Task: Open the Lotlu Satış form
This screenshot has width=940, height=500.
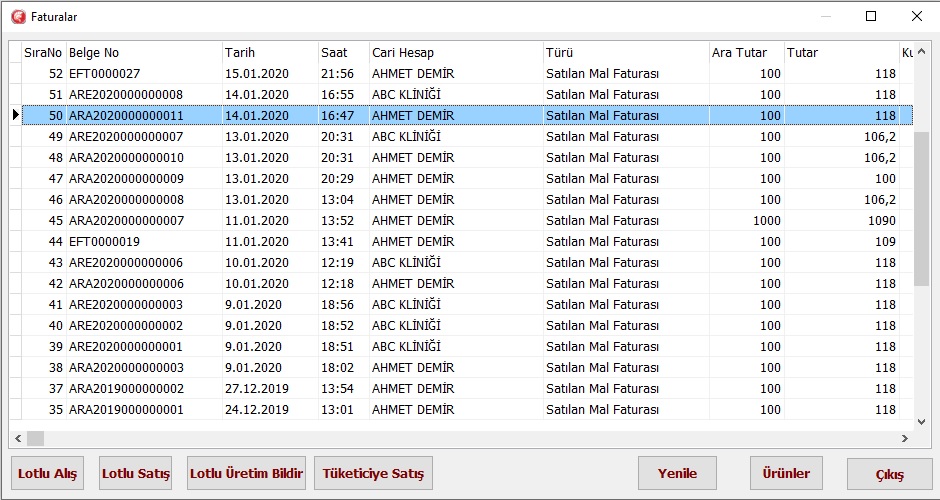Action: (136, 473)
